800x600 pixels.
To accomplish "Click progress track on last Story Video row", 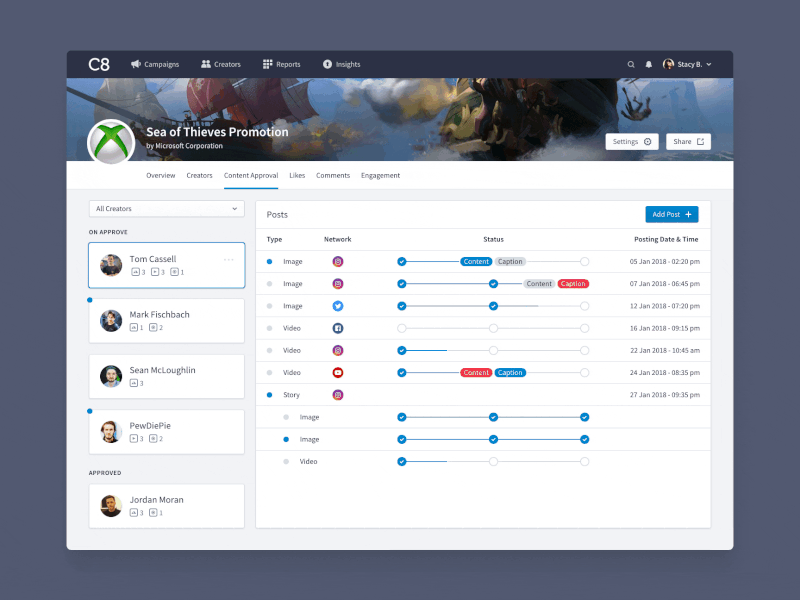I will (x=493, y=462).
